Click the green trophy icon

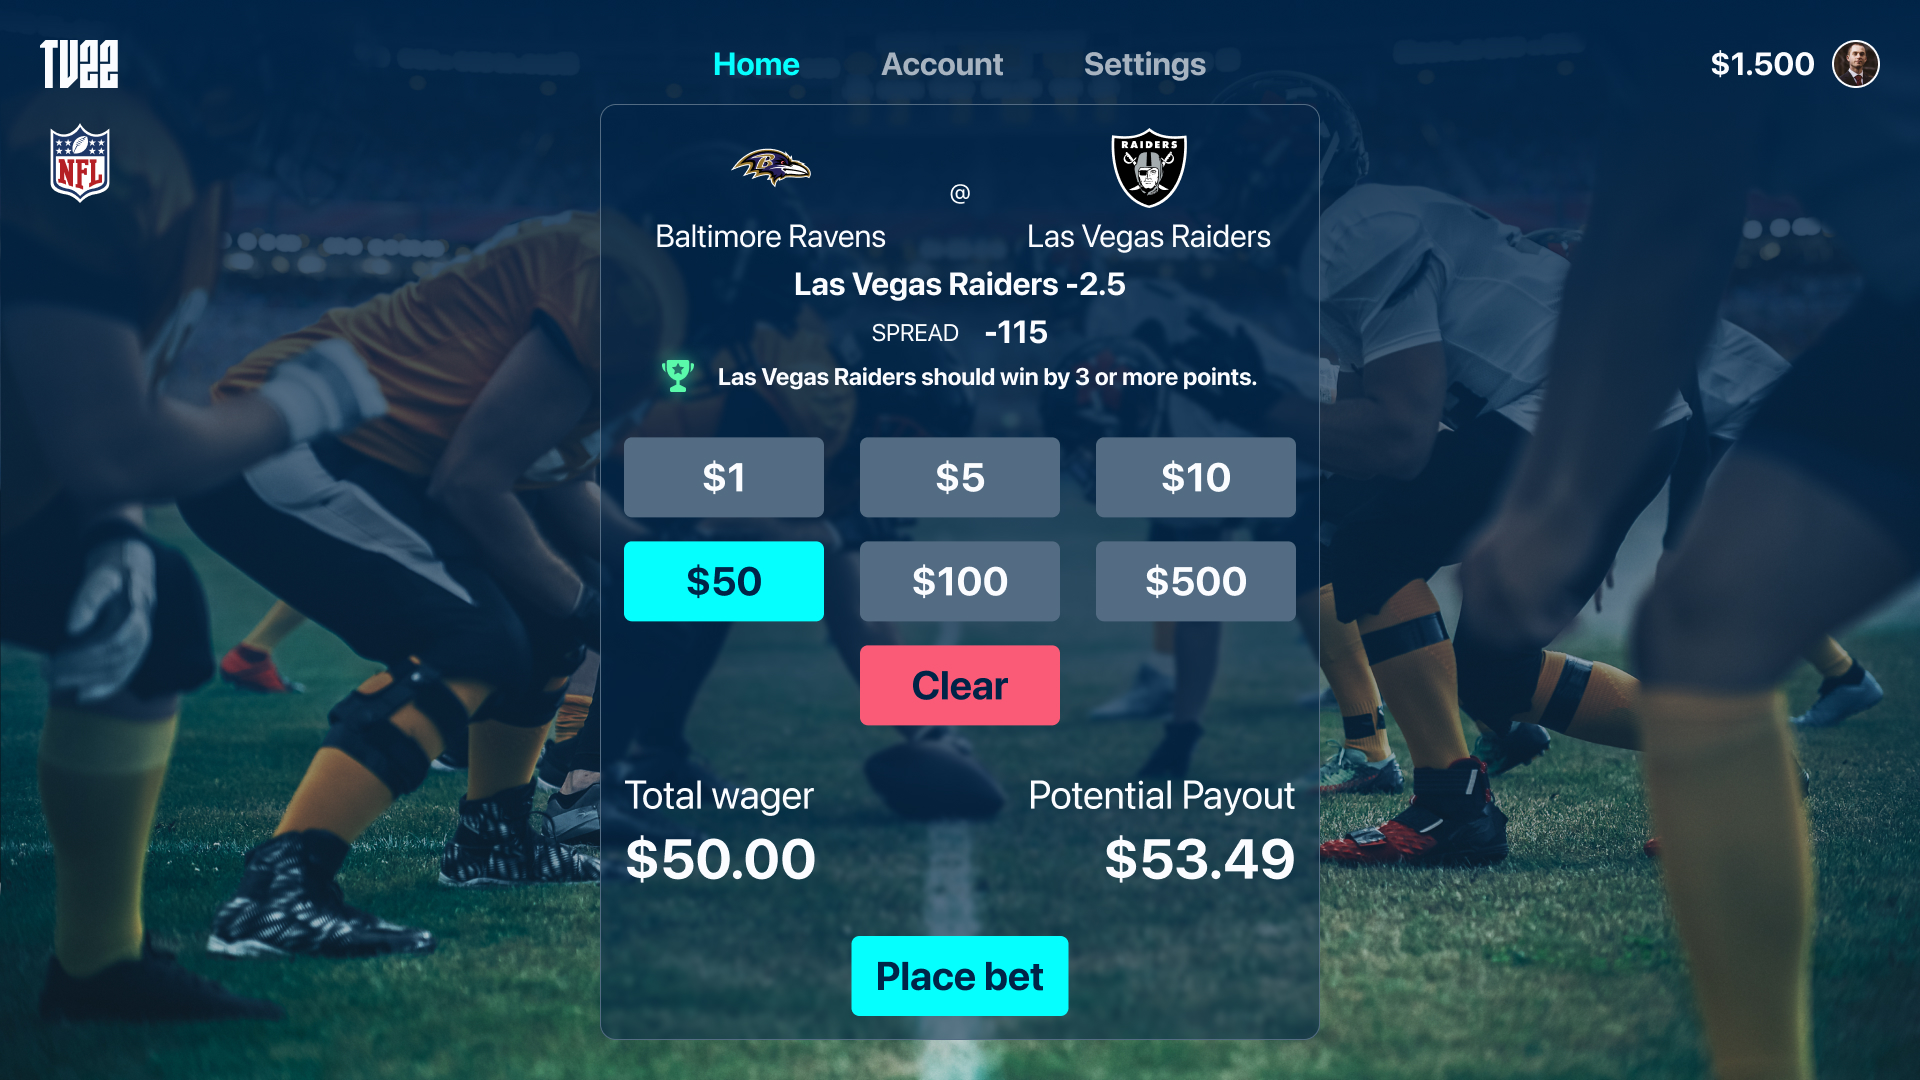678,376
